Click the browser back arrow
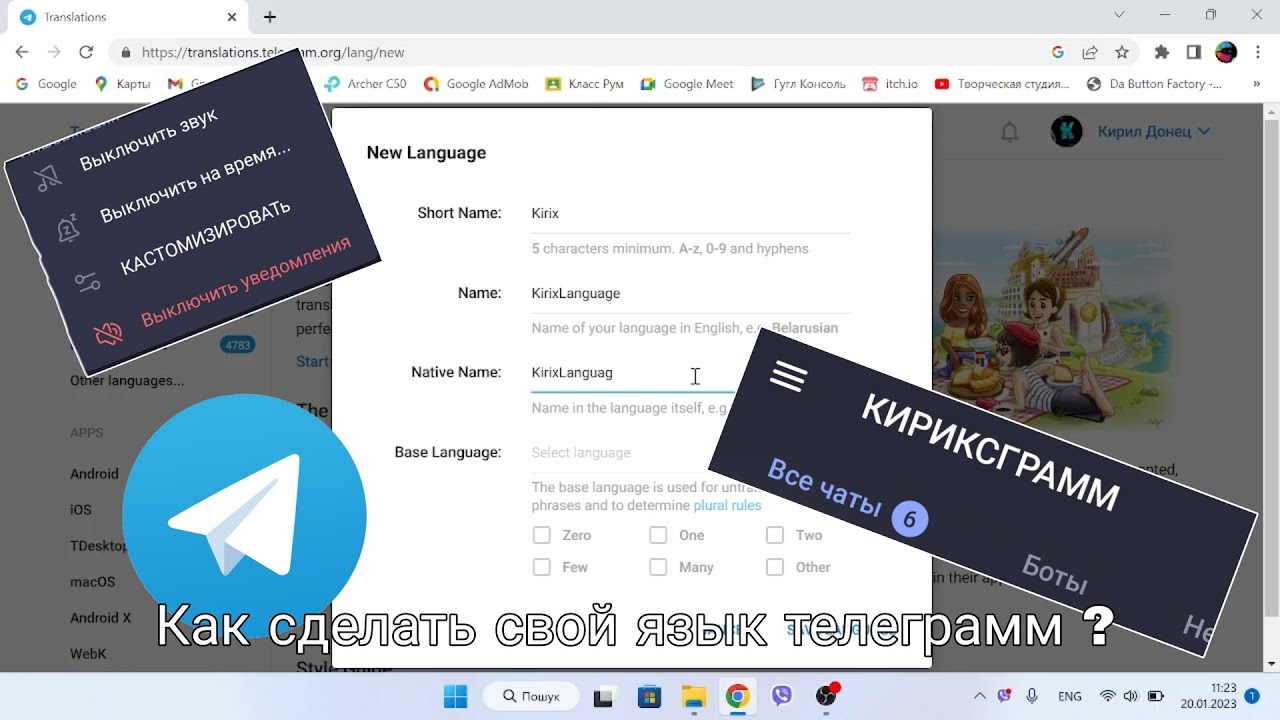This screenshot has width=1280, height=720. click(x=22, y=52)
